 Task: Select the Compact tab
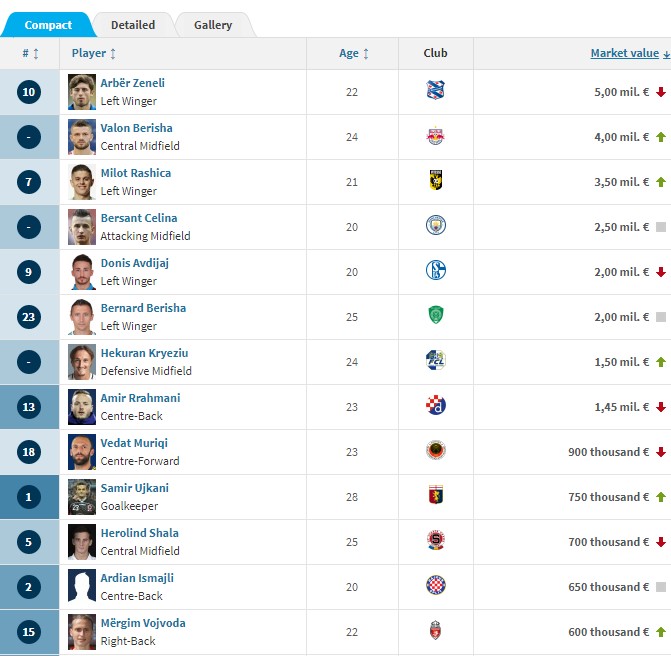pos(48,25)
